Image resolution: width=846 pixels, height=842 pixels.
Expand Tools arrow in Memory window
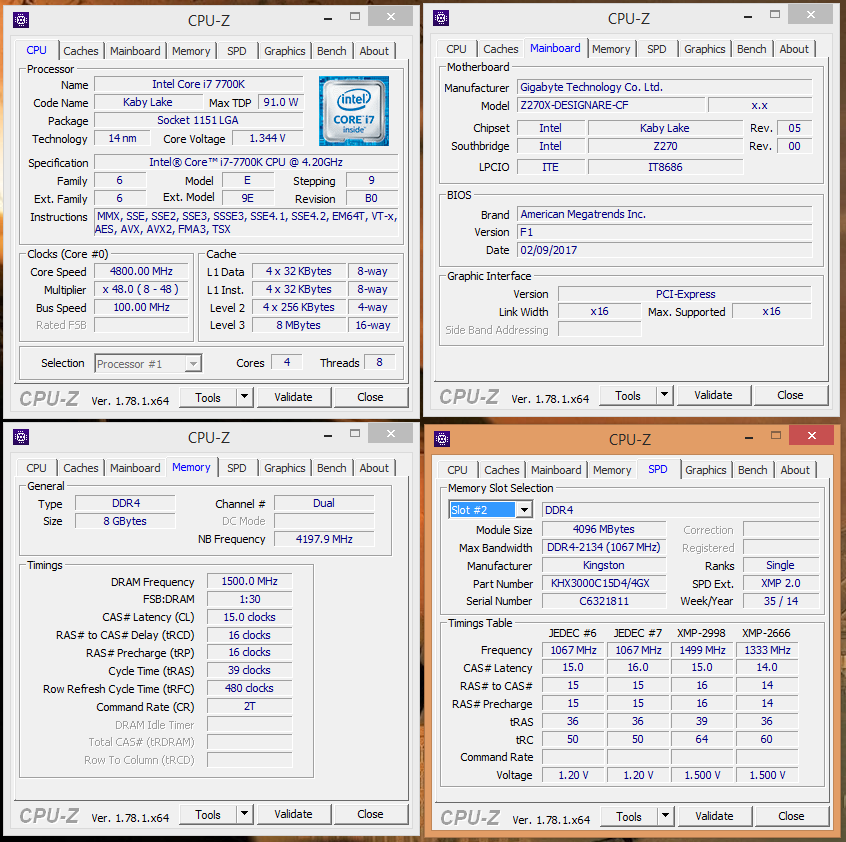[244, 814]
